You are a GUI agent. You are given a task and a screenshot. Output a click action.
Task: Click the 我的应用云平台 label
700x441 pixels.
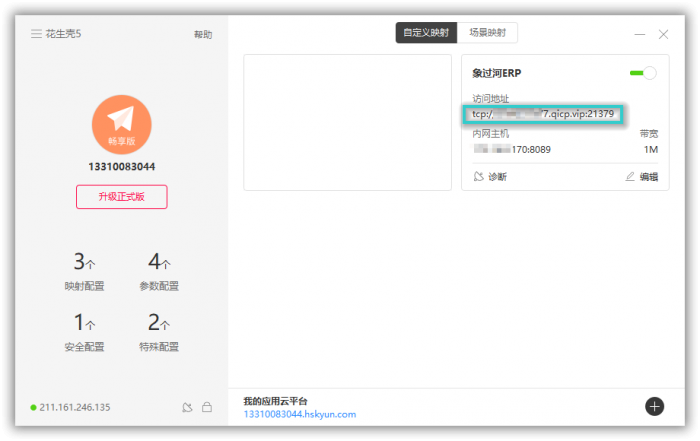click(x=275, y=401)
